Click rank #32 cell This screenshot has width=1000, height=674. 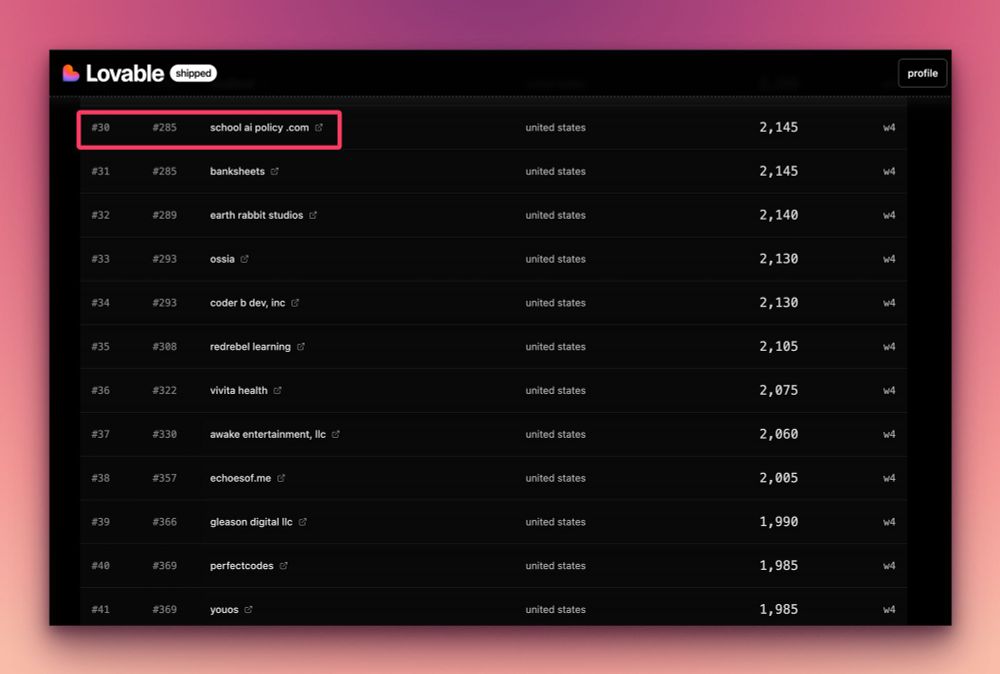click(100, 216)
